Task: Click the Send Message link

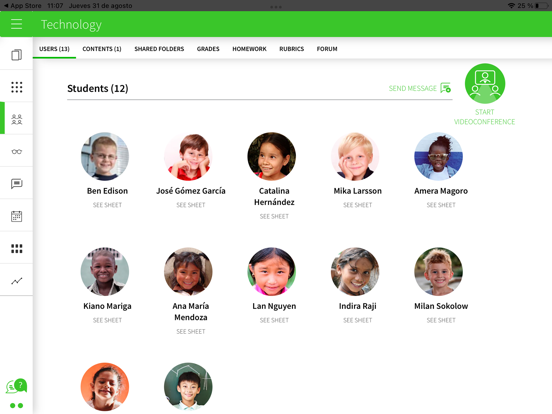Action: click(413, 88)
